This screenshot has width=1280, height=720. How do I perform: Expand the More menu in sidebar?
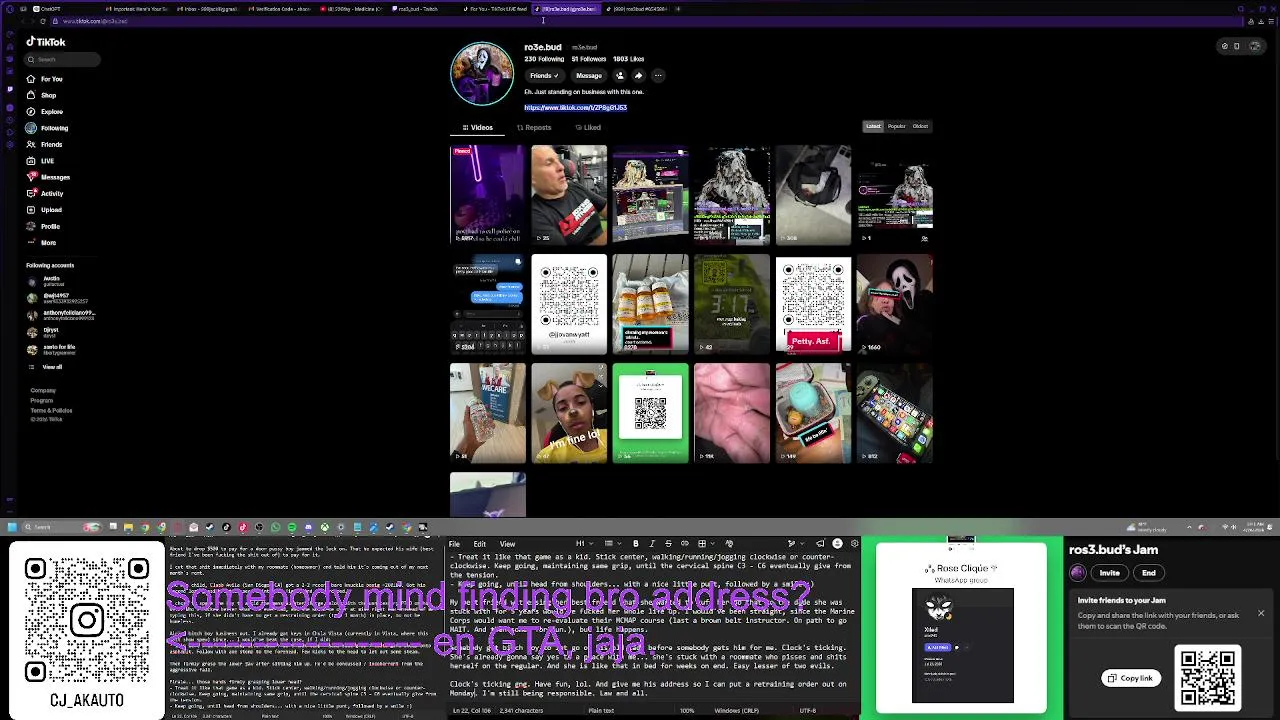[x=41, y=242]
